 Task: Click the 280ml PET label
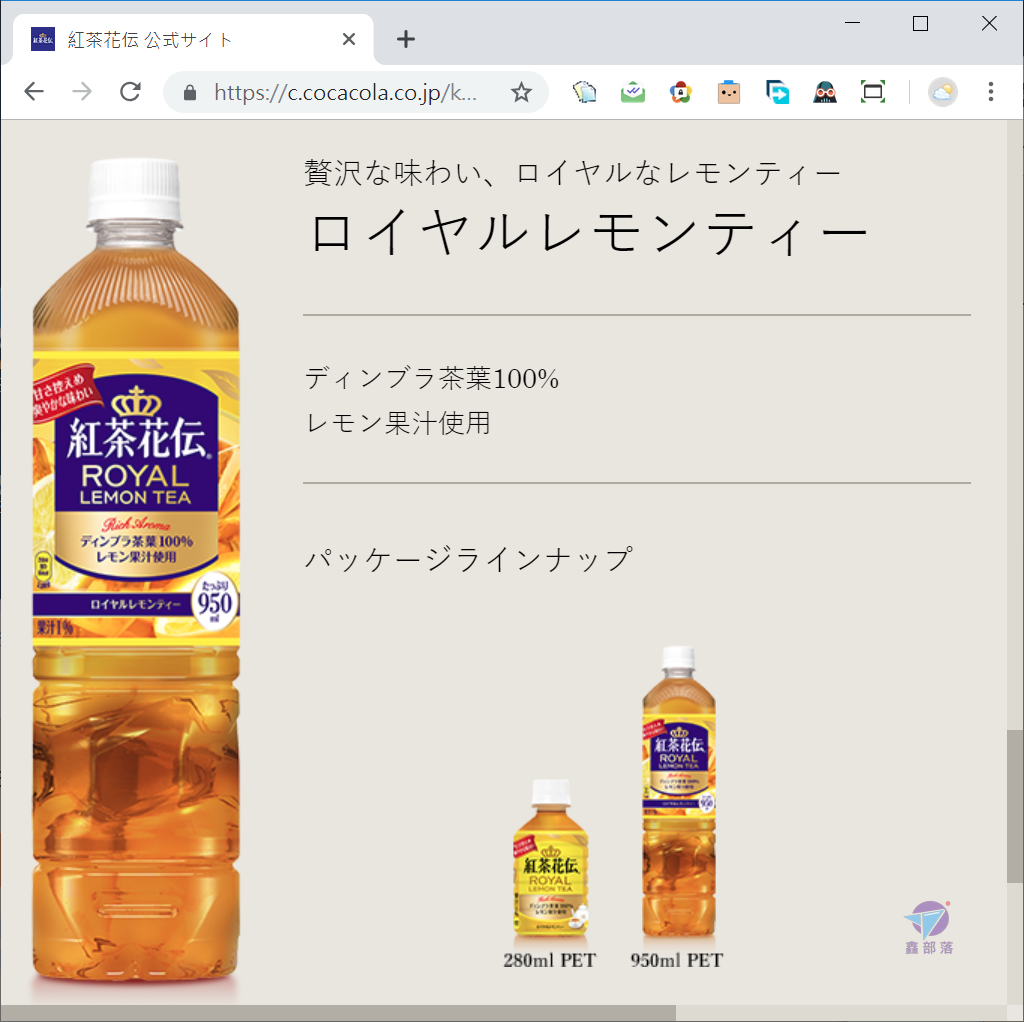(549, 960)
